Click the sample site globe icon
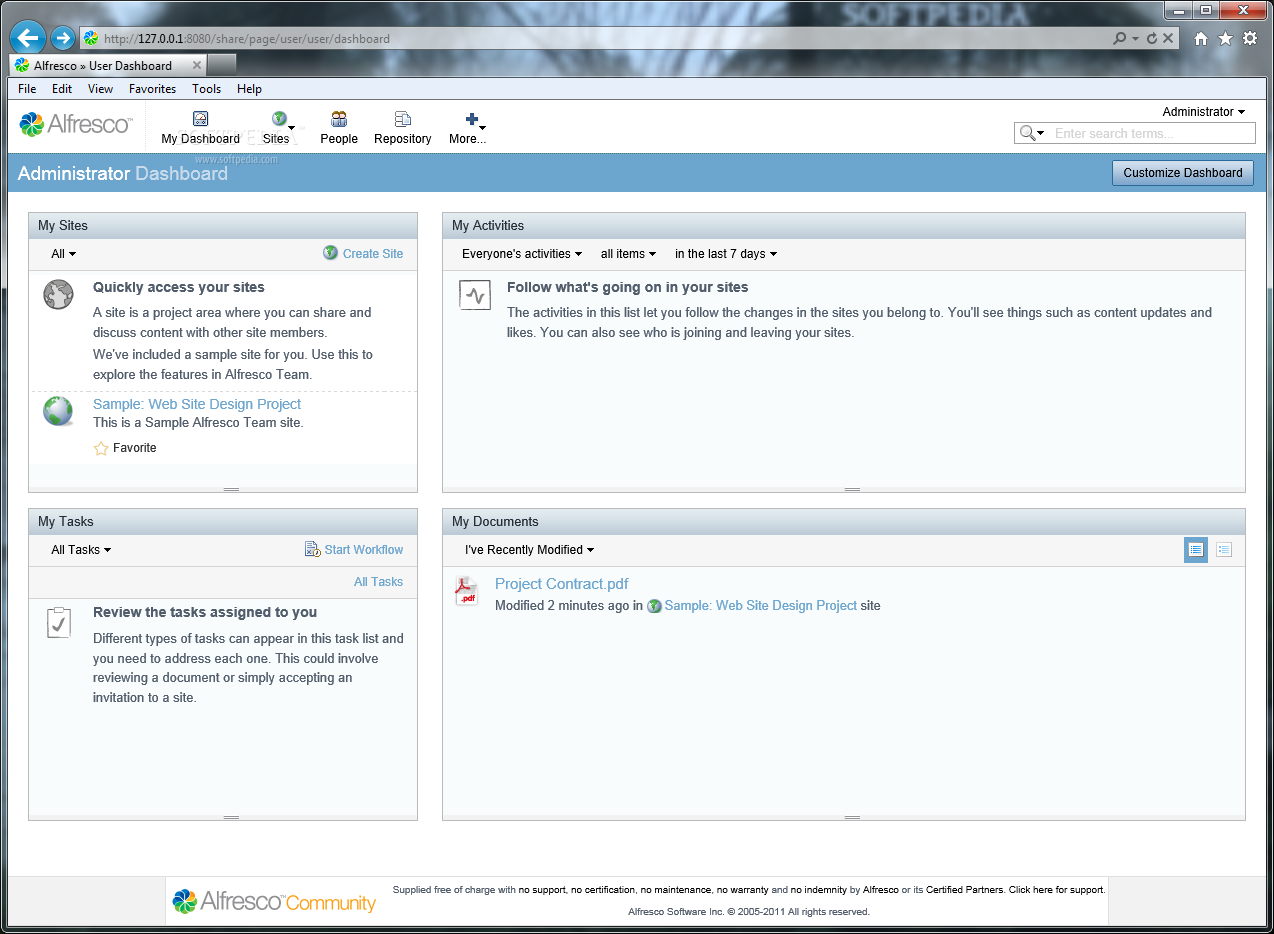 [x=58, y=411]
